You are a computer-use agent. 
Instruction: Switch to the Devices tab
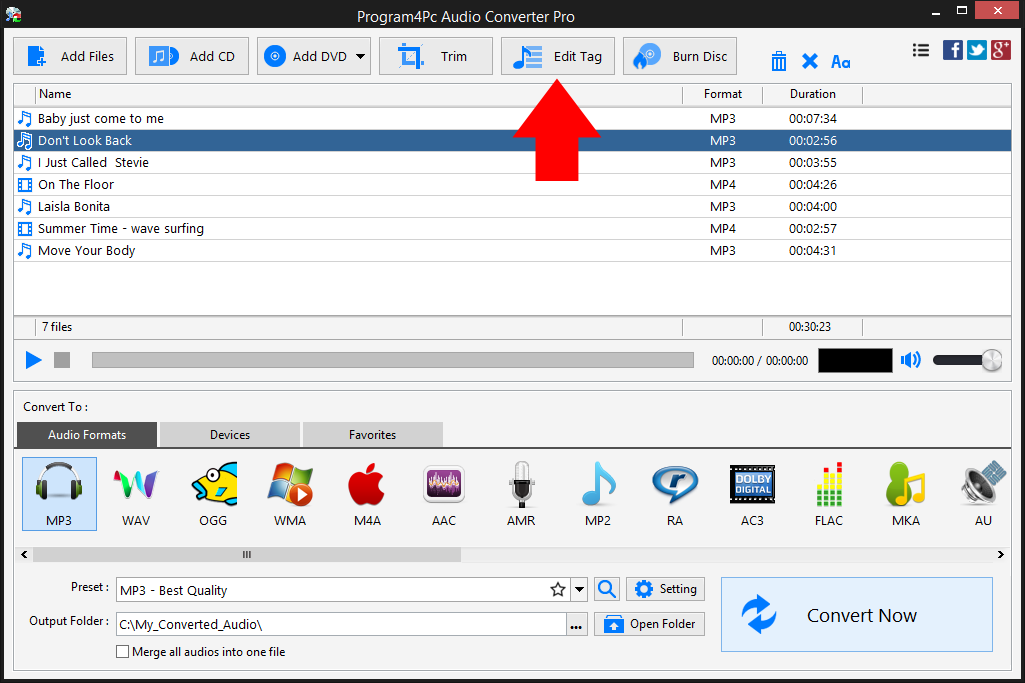click(228, 434)
